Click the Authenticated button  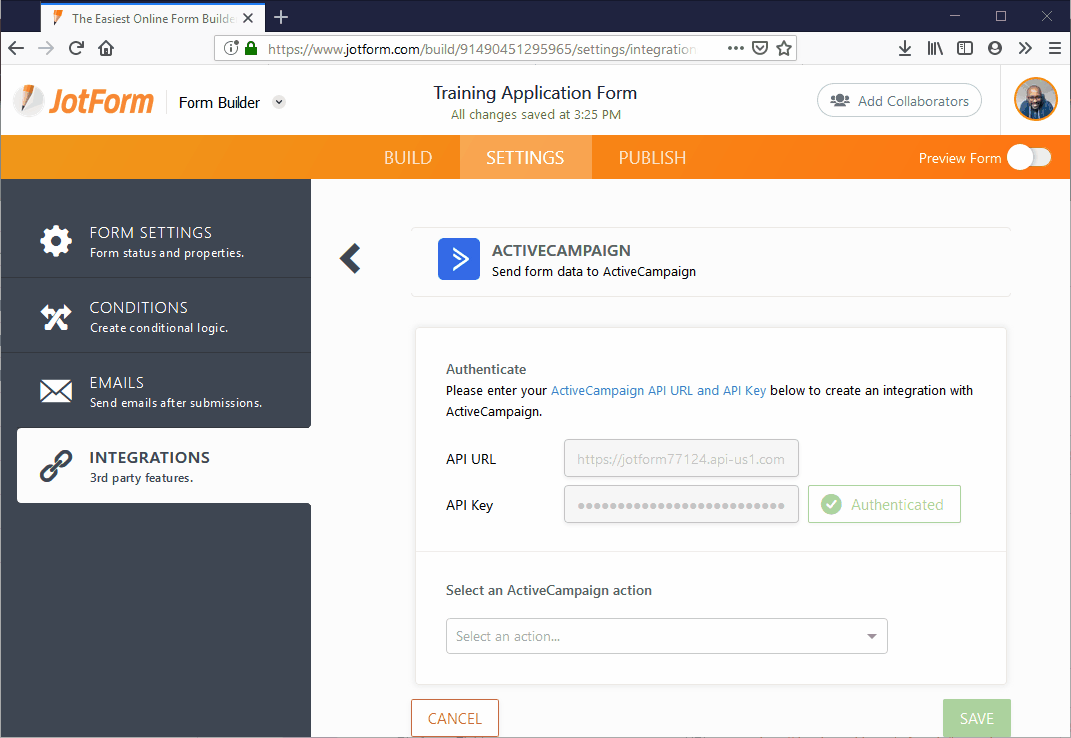[885, 504]
